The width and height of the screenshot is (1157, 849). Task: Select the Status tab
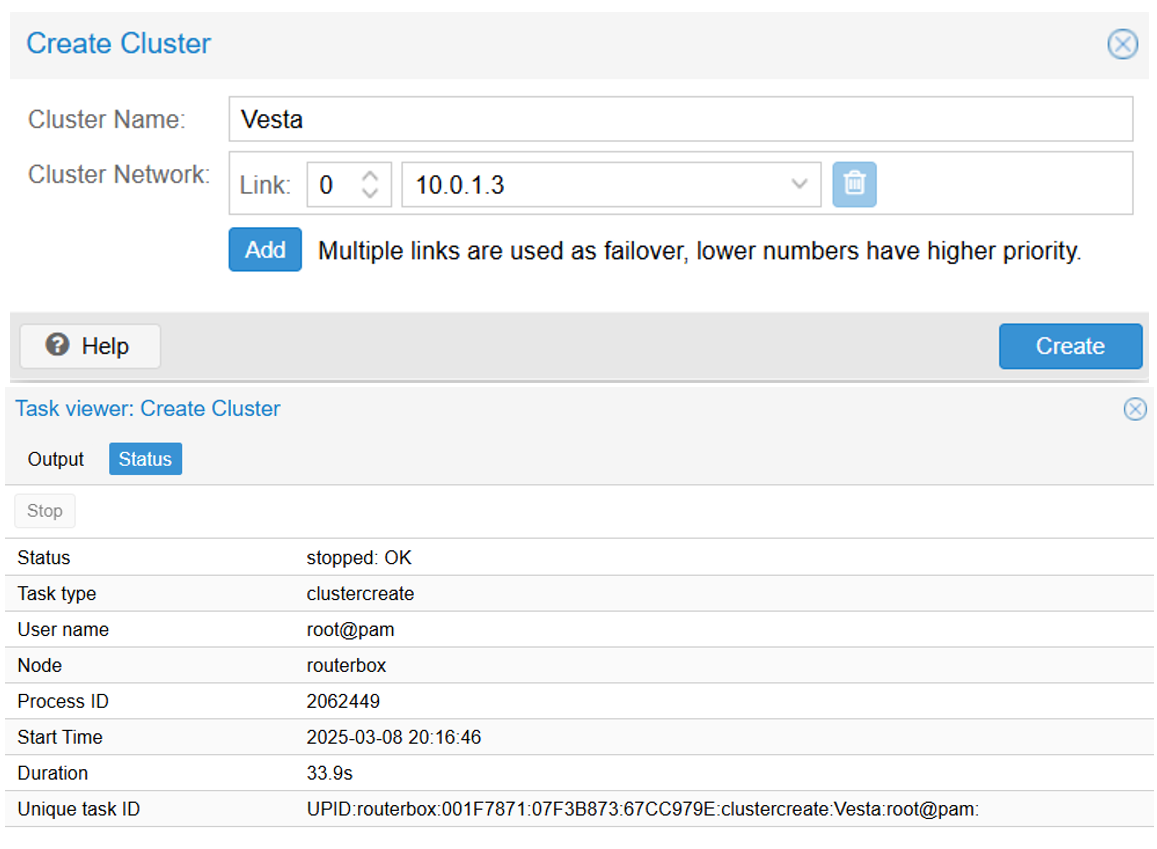(145, 459)
